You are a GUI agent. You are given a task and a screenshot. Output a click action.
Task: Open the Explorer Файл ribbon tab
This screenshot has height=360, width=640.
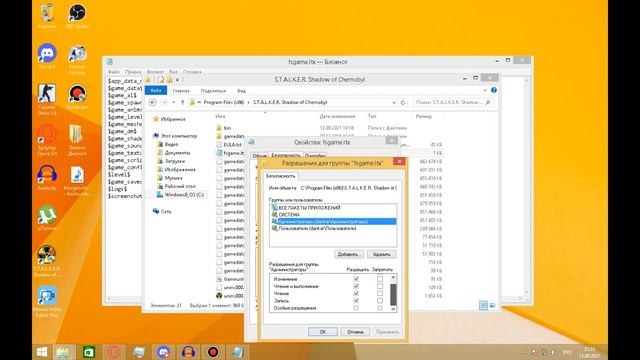pos(156,91)
